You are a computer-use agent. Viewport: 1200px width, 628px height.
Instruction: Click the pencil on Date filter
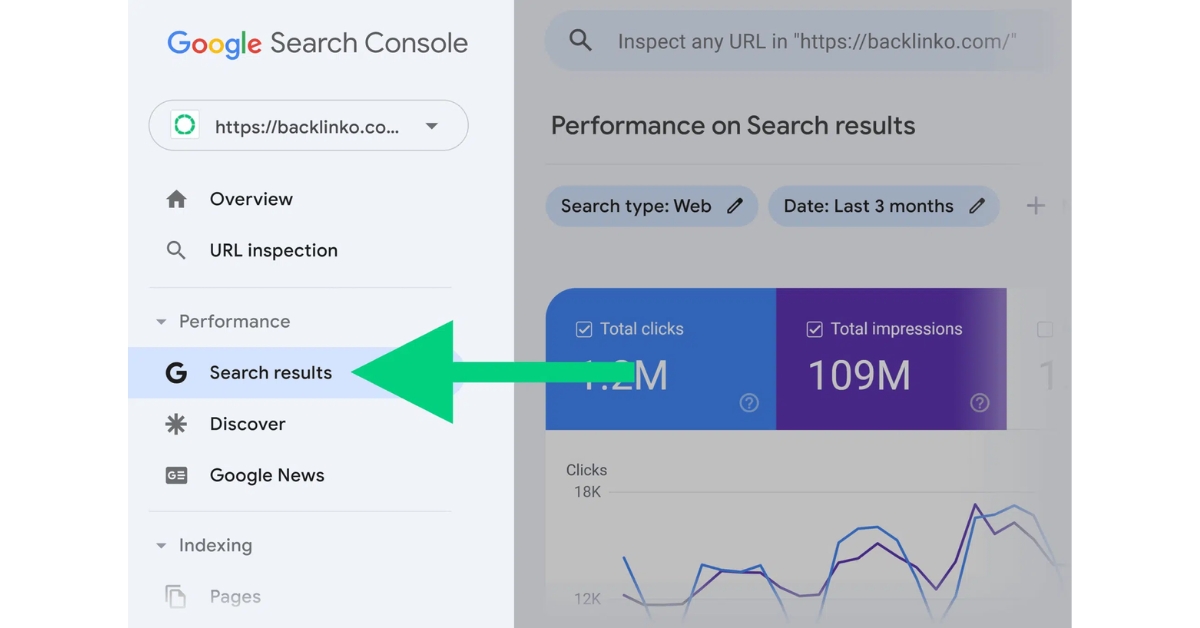[x=977, y=206]
